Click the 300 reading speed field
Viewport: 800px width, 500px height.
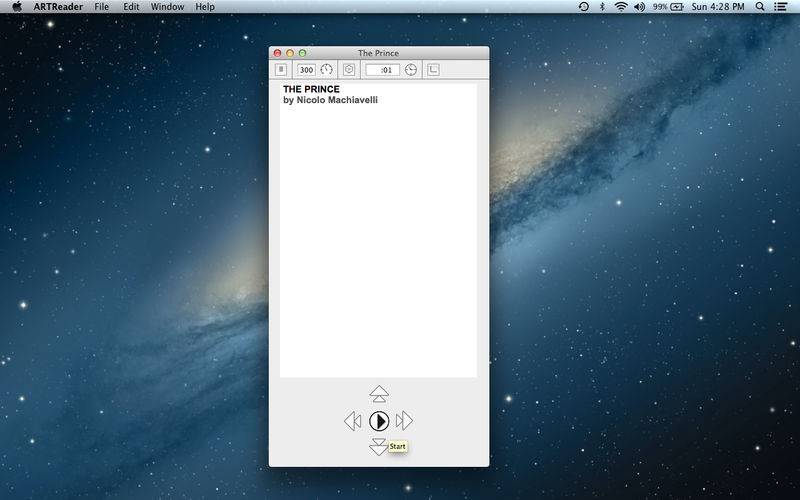[x=306, y=70]
